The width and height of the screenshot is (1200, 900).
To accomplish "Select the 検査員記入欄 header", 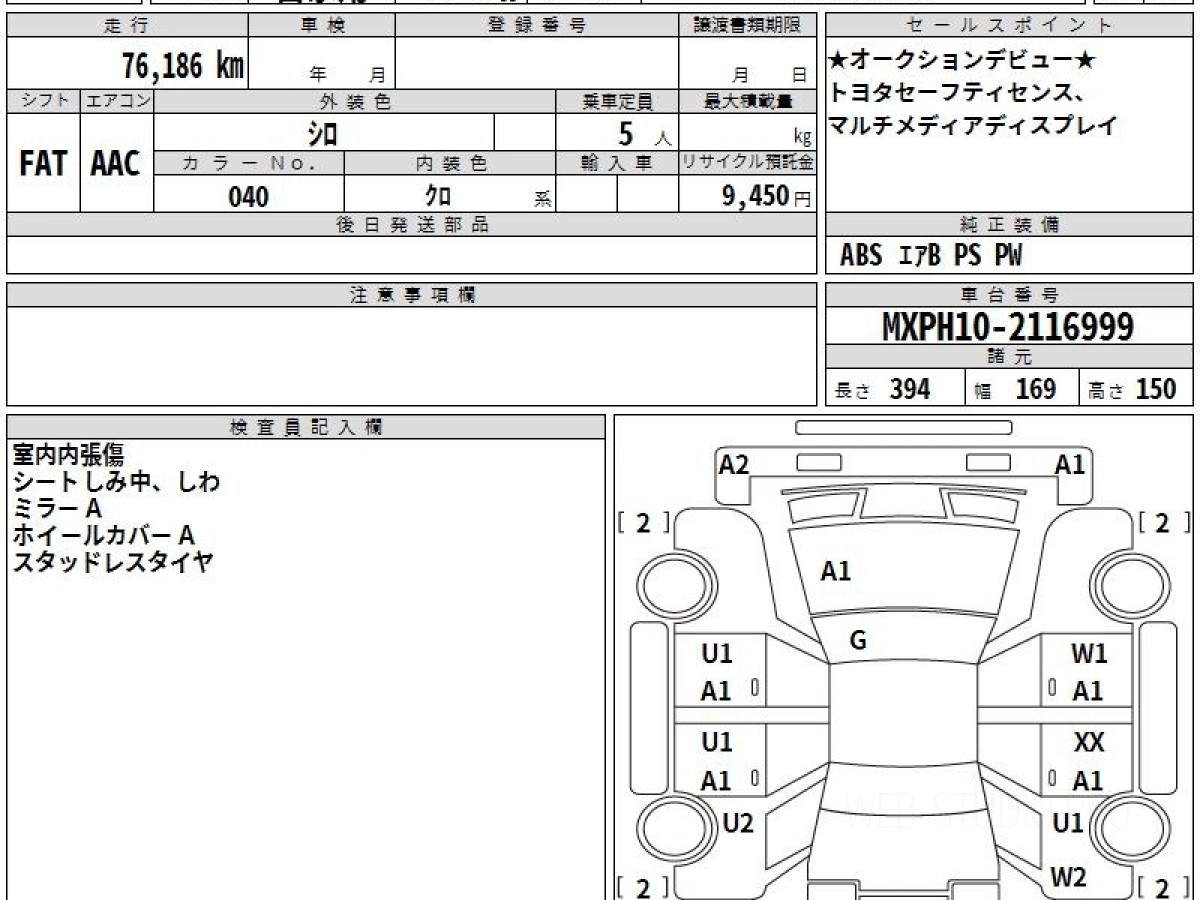I will pyautogui.click(x=306, y=427).
